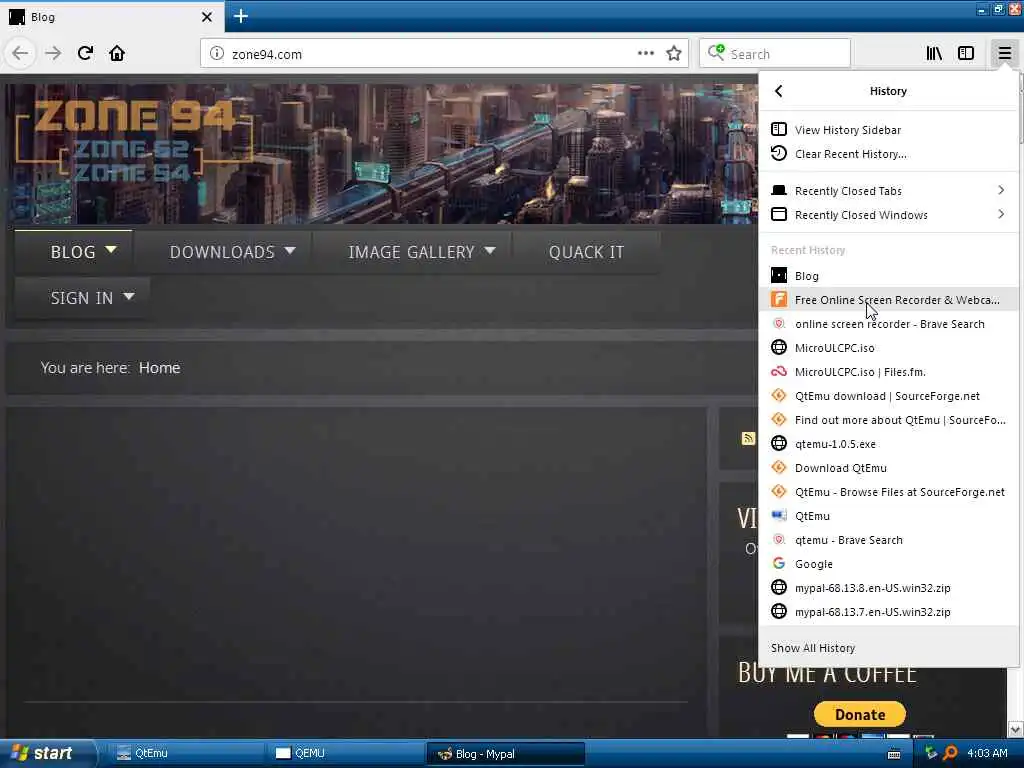Viewport: 1024px width, 768px height.
Task: Click the orange magnifier tray icon
Action: point(951,753)
